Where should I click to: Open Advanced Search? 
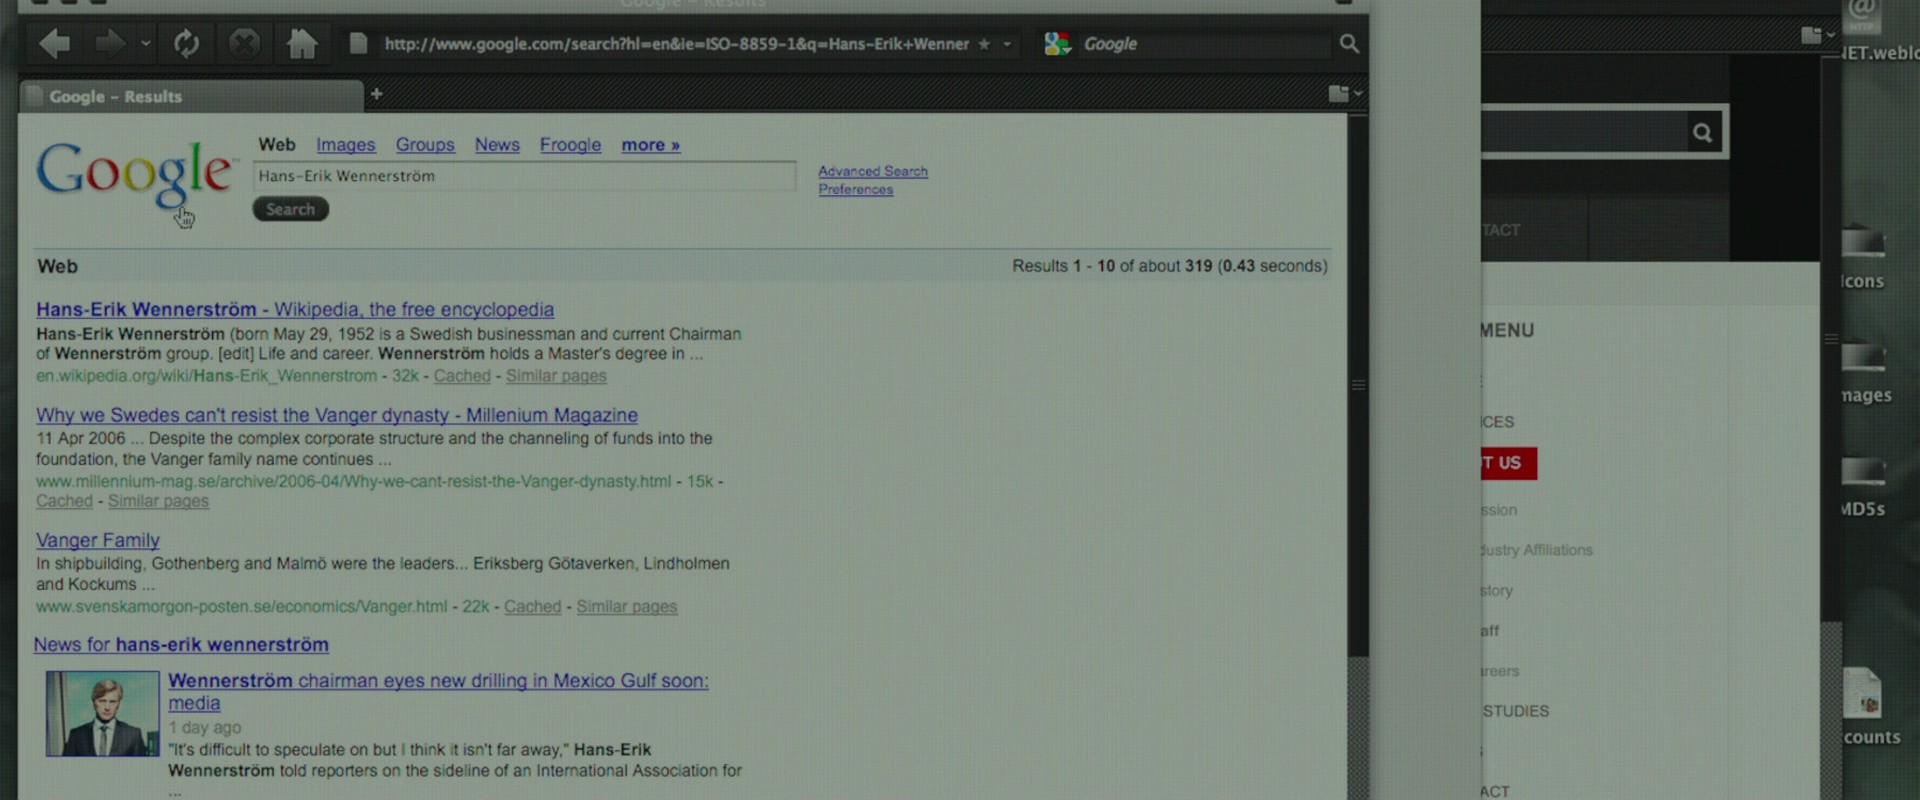873,172
